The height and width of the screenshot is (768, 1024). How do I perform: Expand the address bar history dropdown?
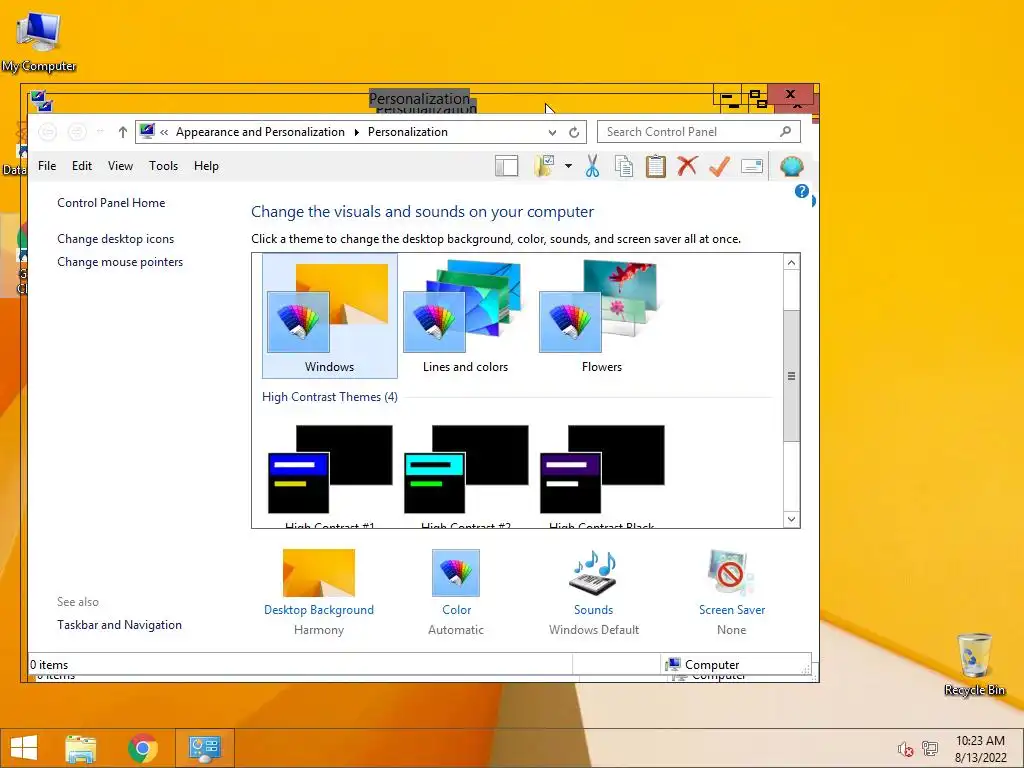click(552, 132)
